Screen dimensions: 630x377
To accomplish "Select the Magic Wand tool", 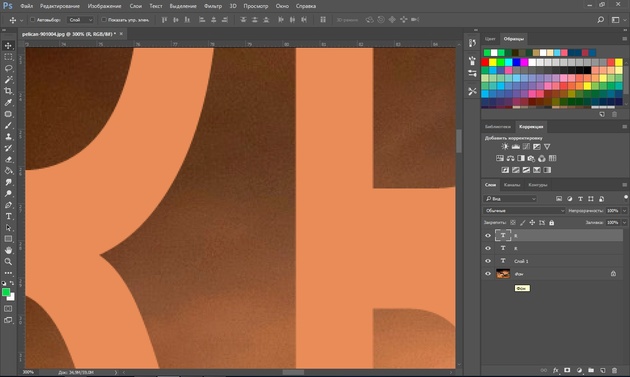I will (8, 80).
